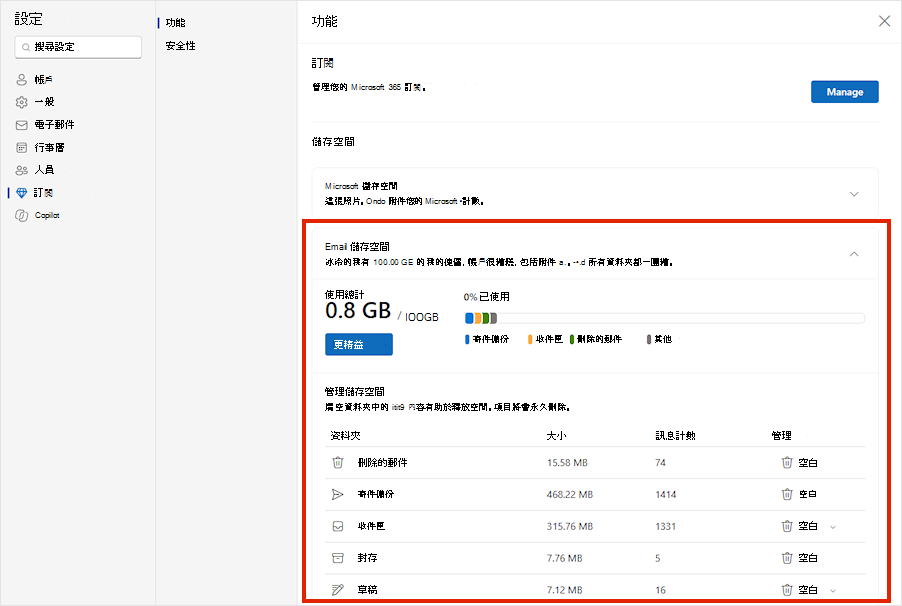Click the 搜尋設定 search input field

click(x=78, y=47)
